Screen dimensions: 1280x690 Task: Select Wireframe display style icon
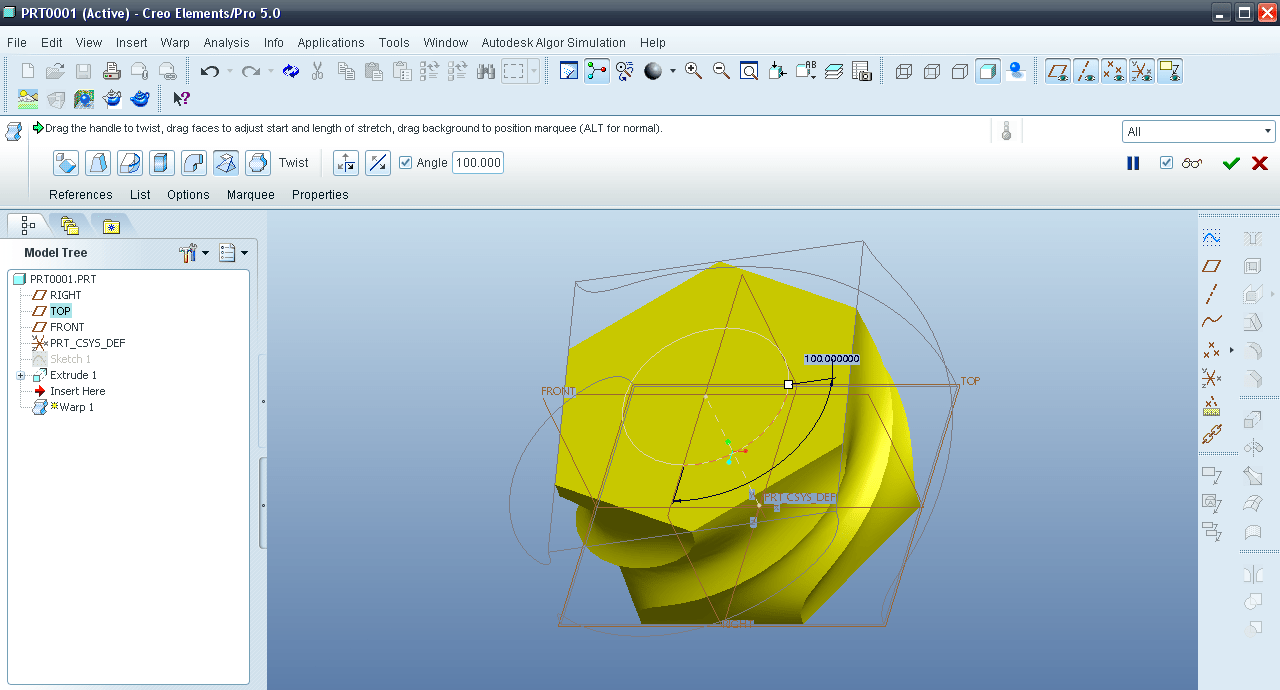[x=904, y=71]
